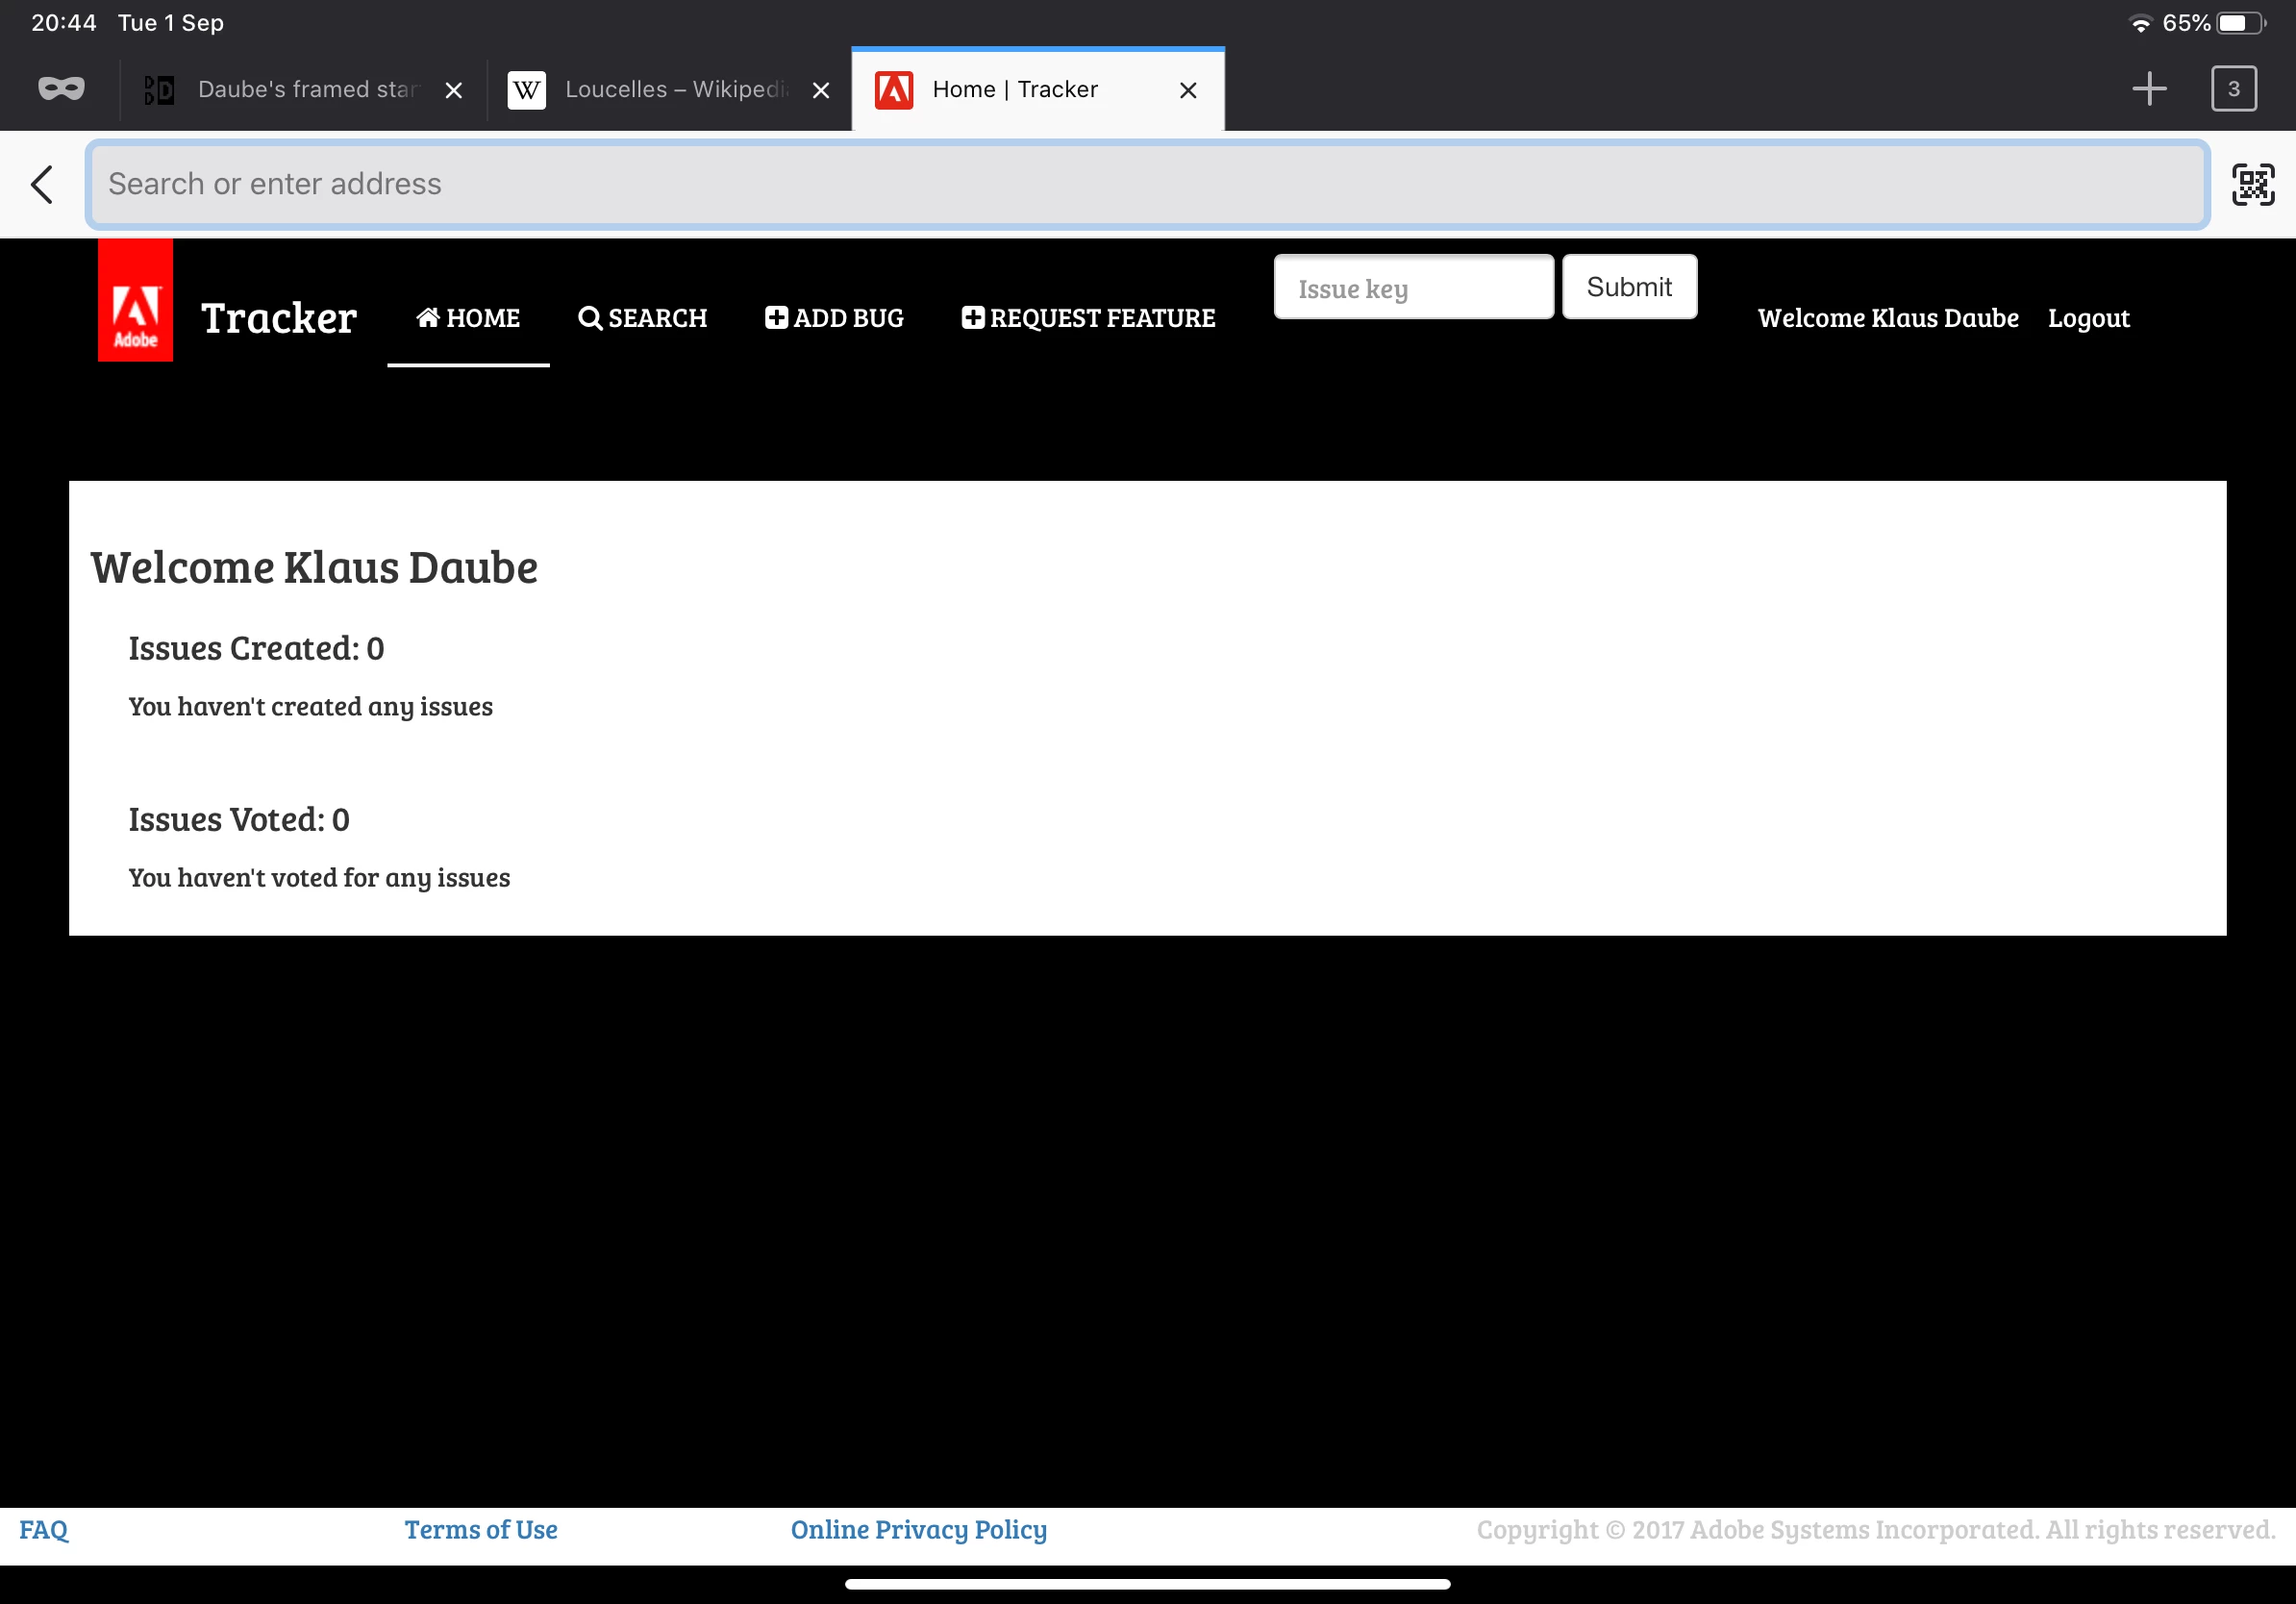Open the REQUEST FEATURE page
This screenshot has height=1604, width=2296.
[x=1088, y=318]
